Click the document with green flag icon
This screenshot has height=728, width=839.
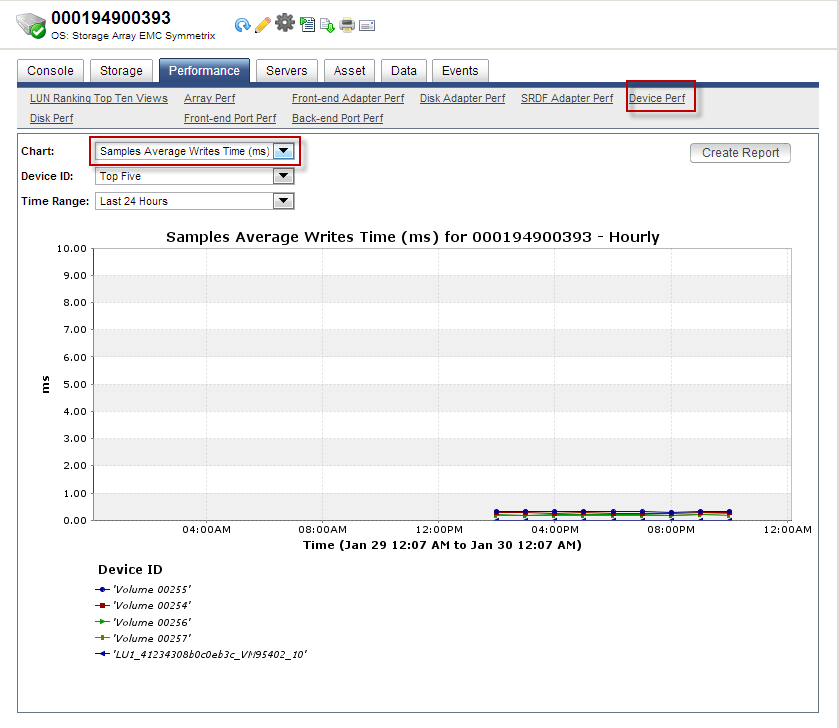point(307,25)
